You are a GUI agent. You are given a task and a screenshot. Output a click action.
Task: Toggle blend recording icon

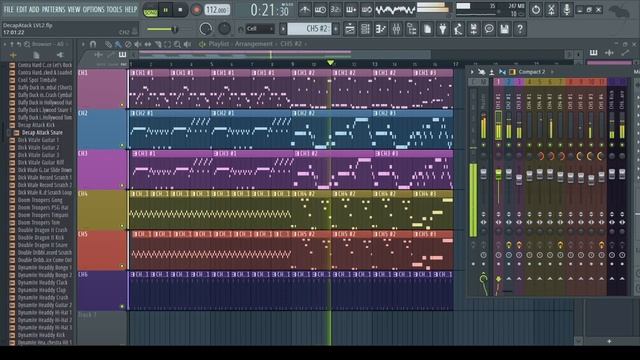coord(351,10)
